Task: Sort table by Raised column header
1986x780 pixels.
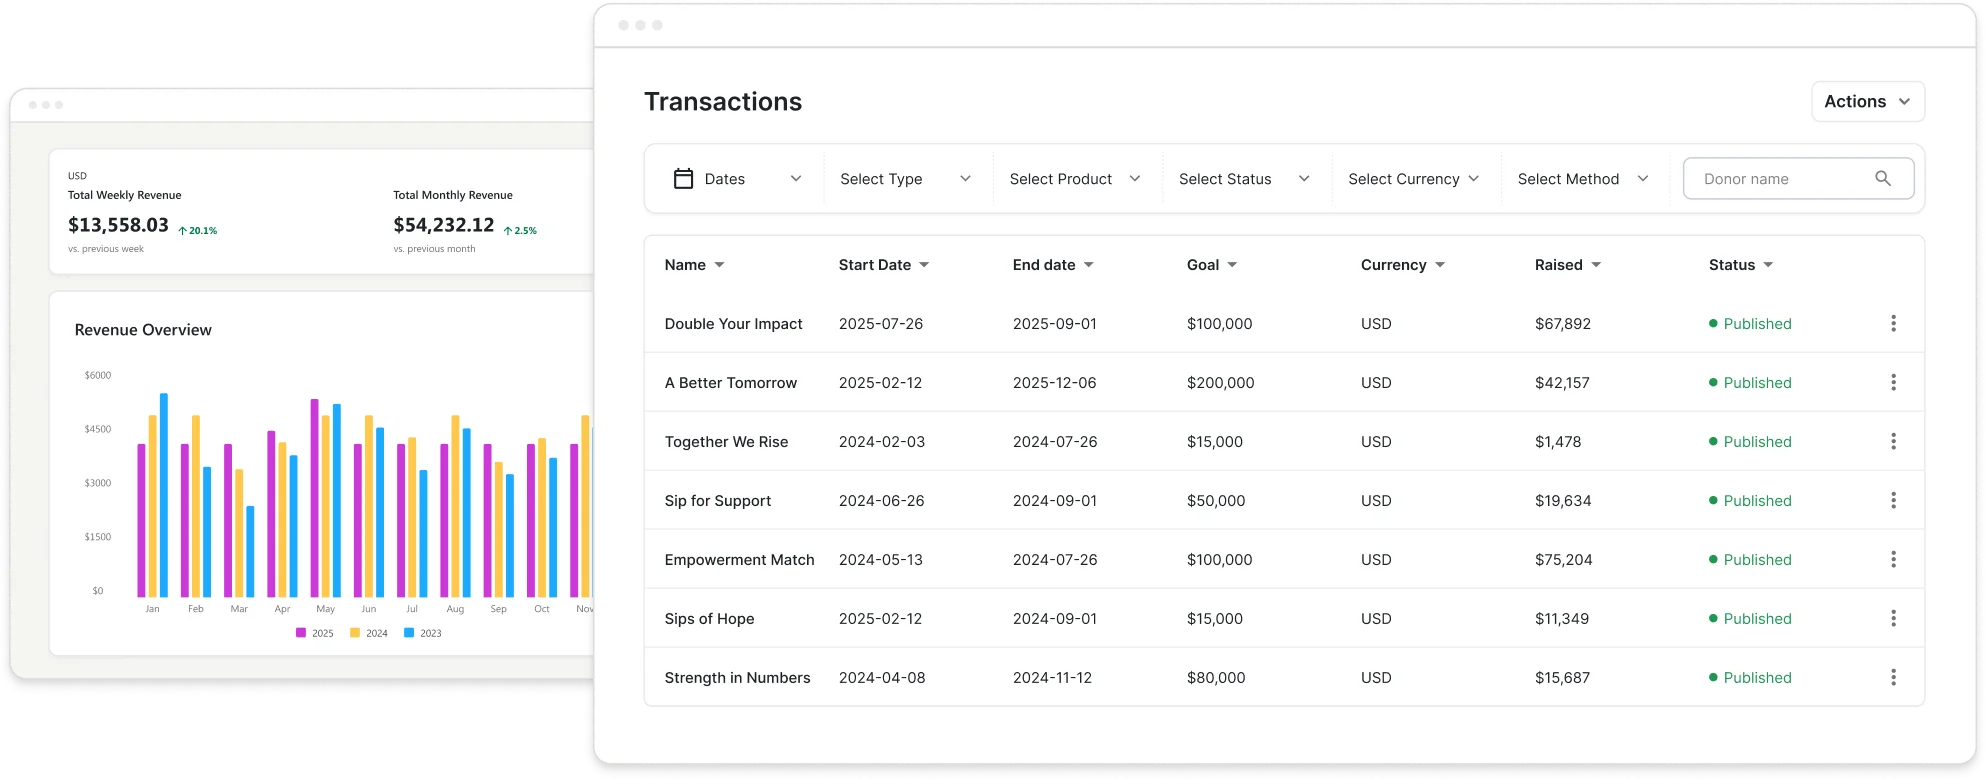Action: (x=1567, y=265)
